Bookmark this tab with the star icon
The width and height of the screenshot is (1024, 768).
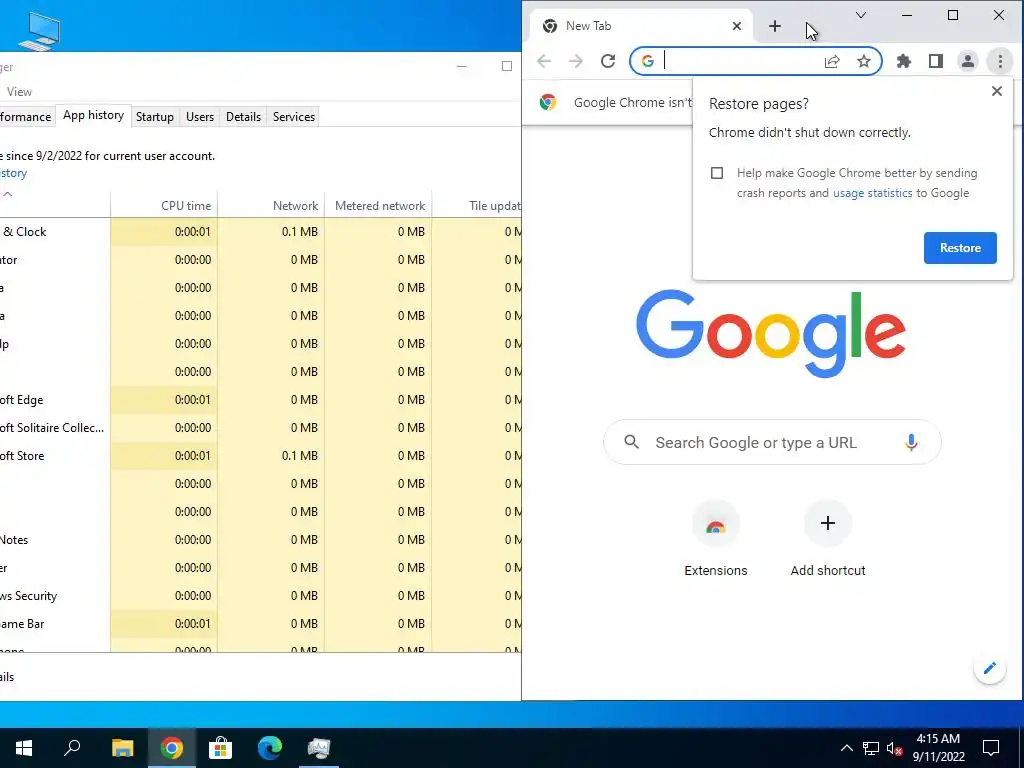(x=864, y=61)
